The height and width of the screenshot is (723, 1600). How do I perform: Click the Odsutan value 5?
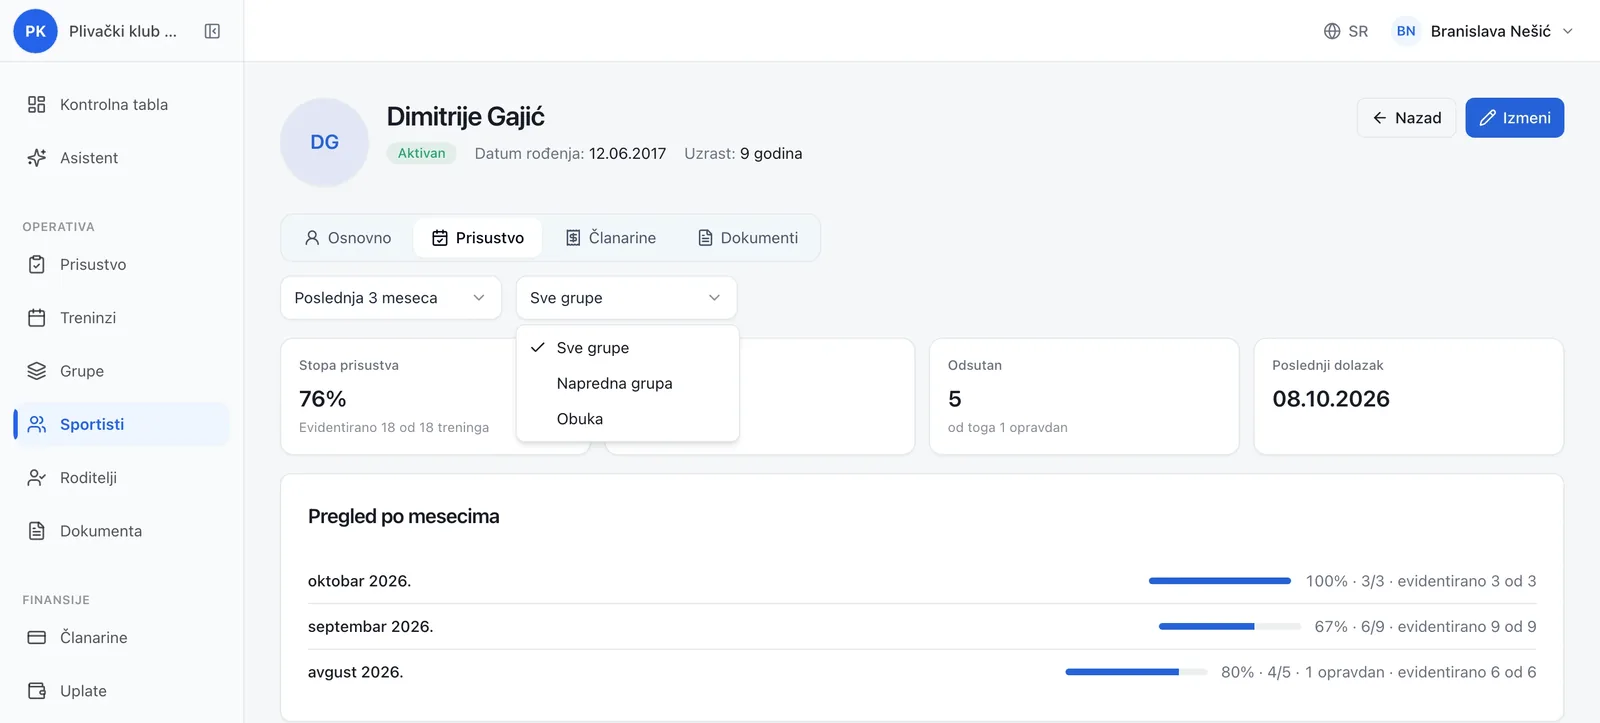pyautogui.click(x=955, y=399)
